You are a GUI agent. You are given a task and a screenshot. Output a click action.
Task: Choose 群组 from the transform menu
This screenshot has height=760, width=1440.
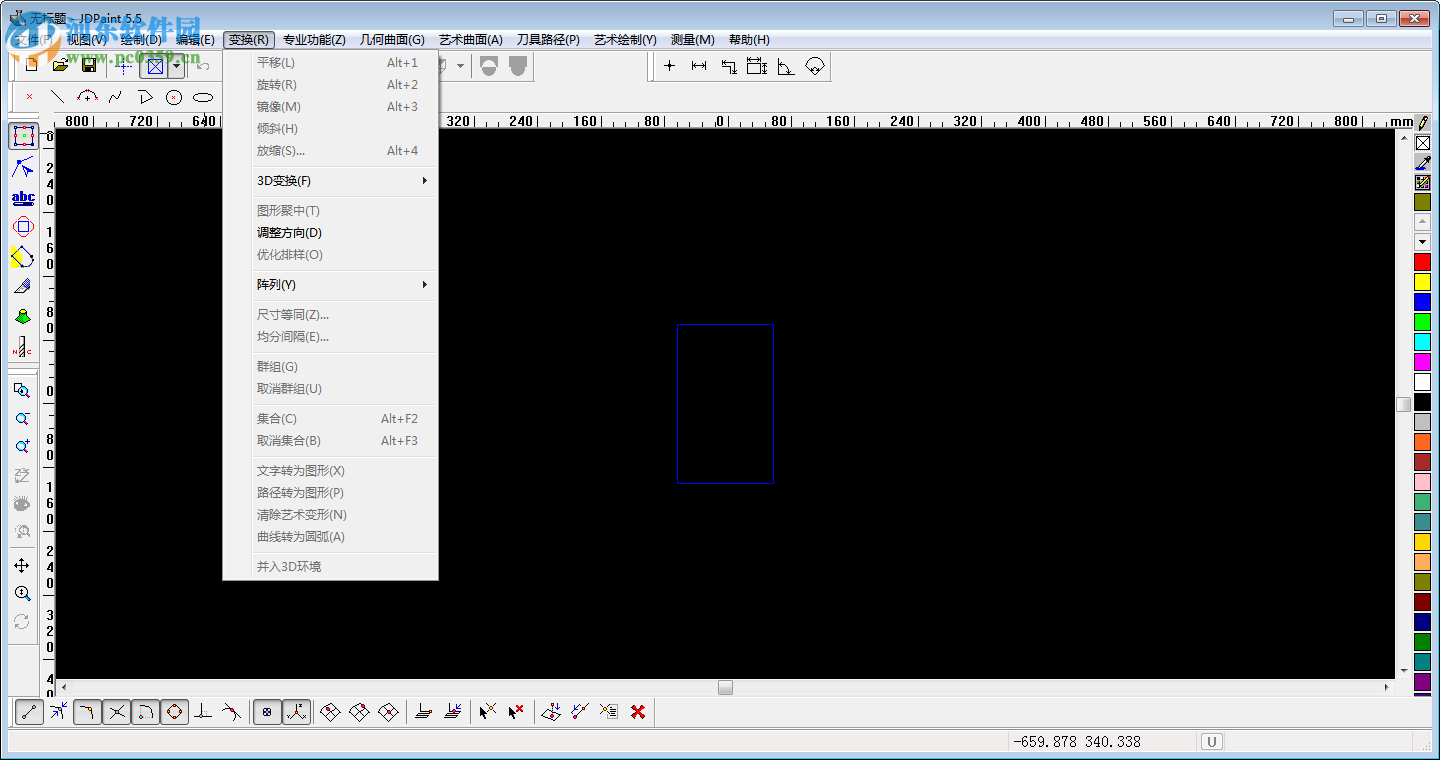(277, 366)
